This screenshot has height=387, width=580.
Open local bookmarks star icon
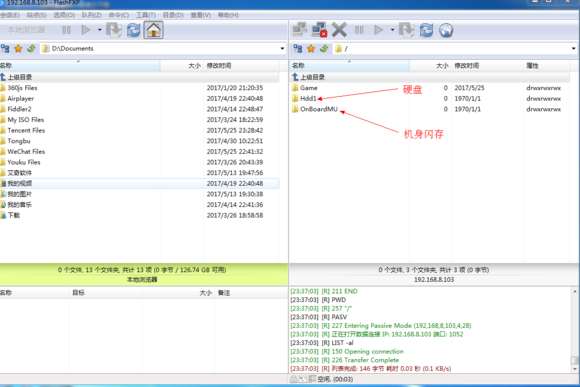click(x=18, y=48)
